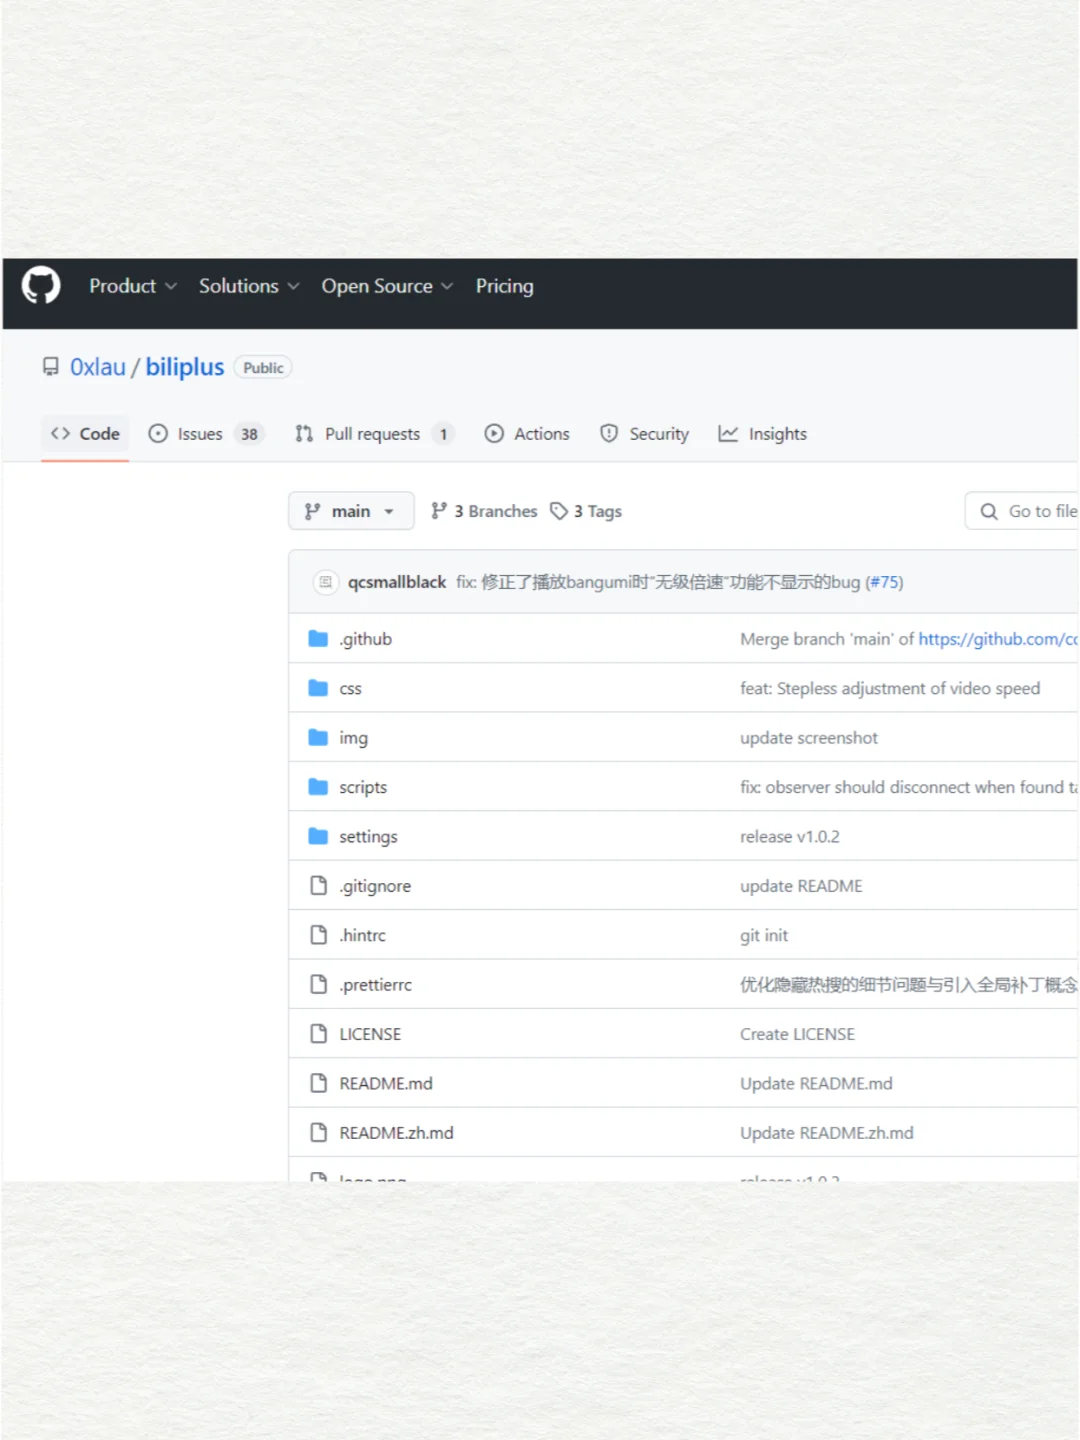Open commit 'Update README.zh.md'
The width and height of the screenshot is (1080, 1440).
point(827,1133)
